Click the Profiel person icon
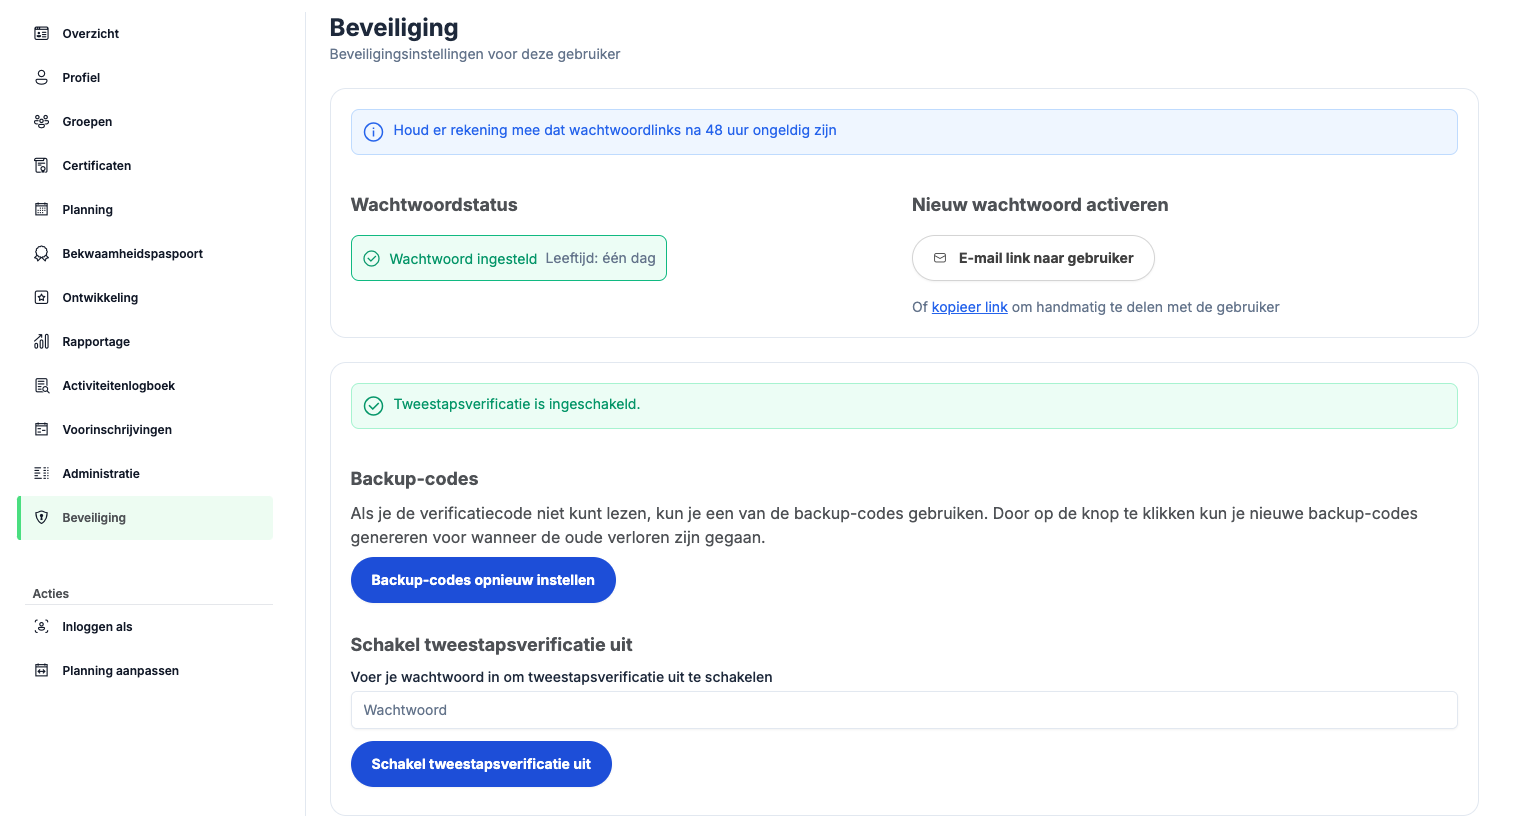 [41, 78]
